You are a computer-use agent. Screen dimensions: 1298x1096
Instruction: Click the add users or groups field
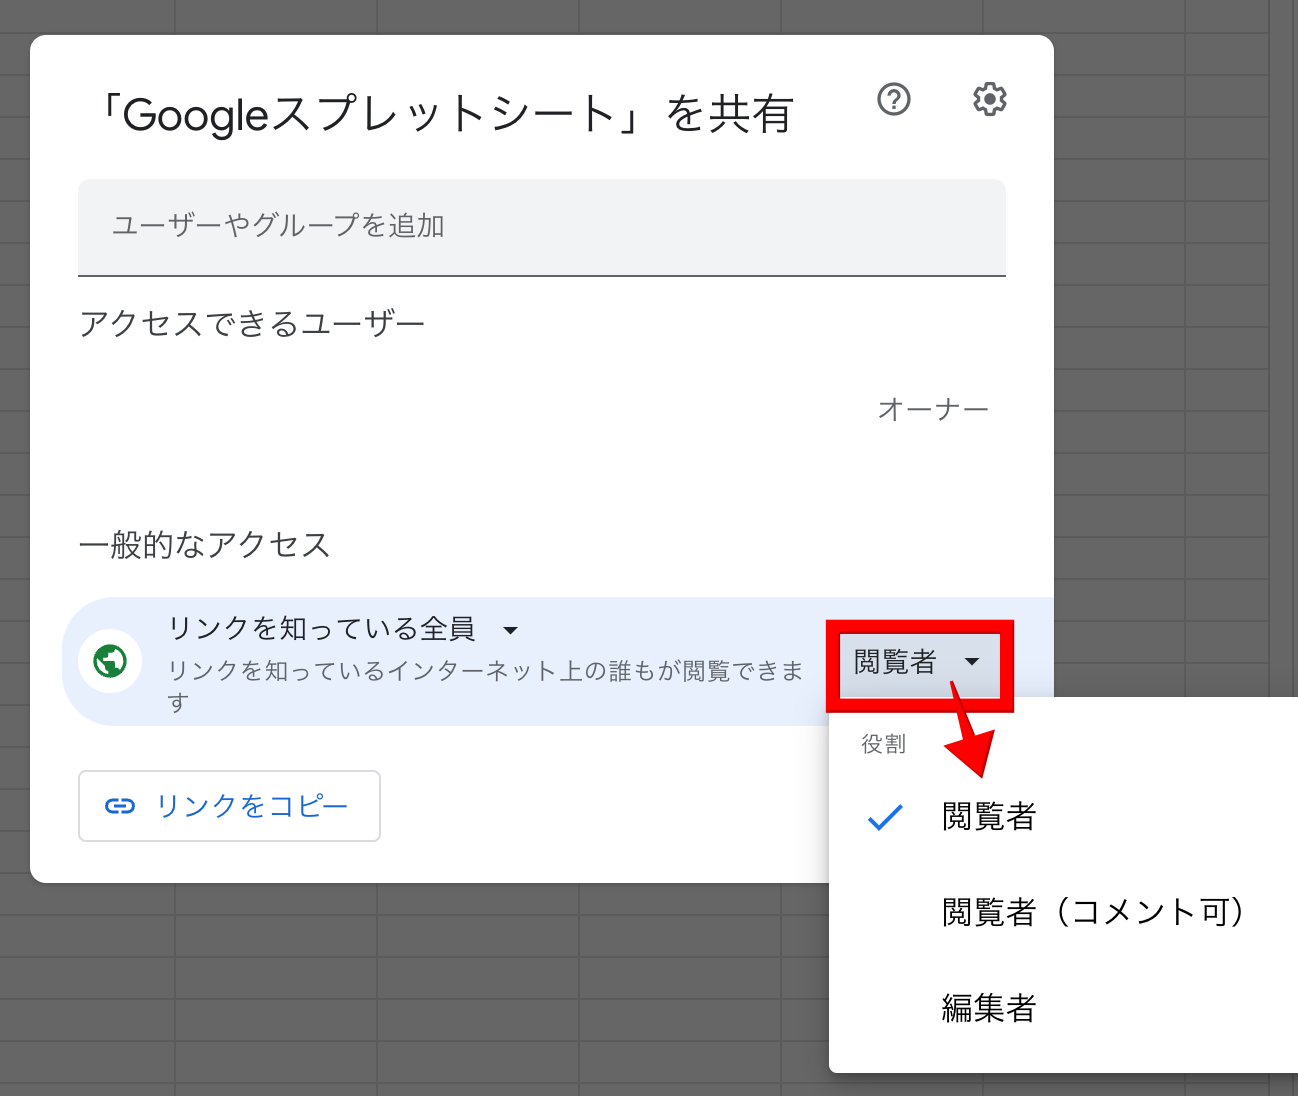pyautogui.click(x=542, y=227)
